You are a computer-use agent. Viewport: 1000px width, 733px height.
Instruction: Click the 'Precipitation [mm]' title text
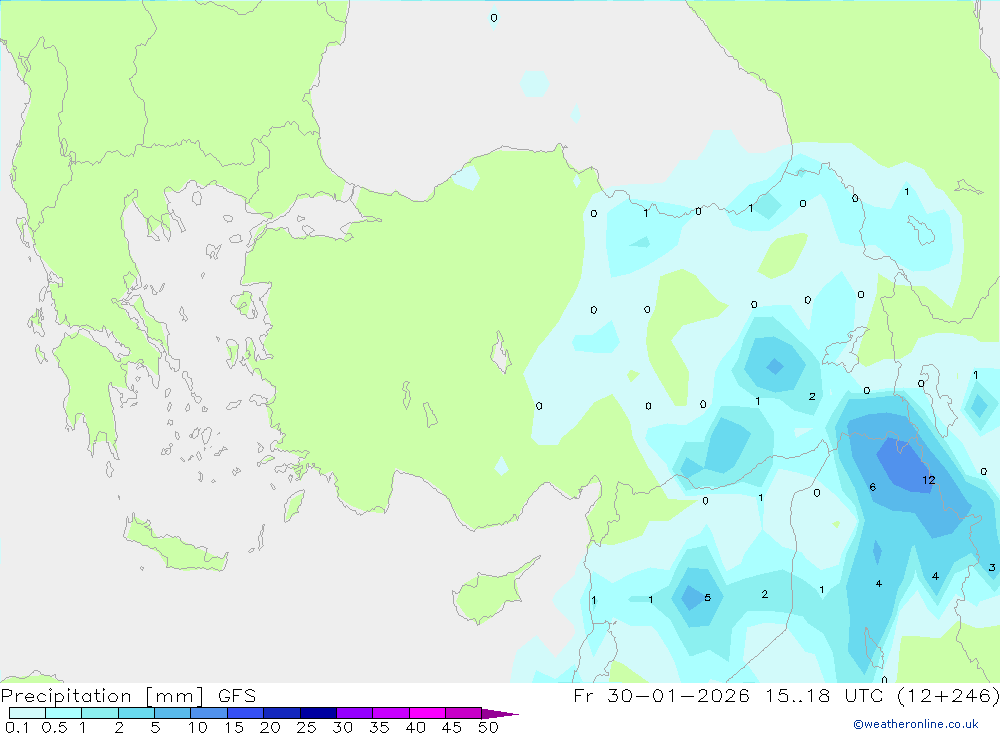tap(103, 696)
